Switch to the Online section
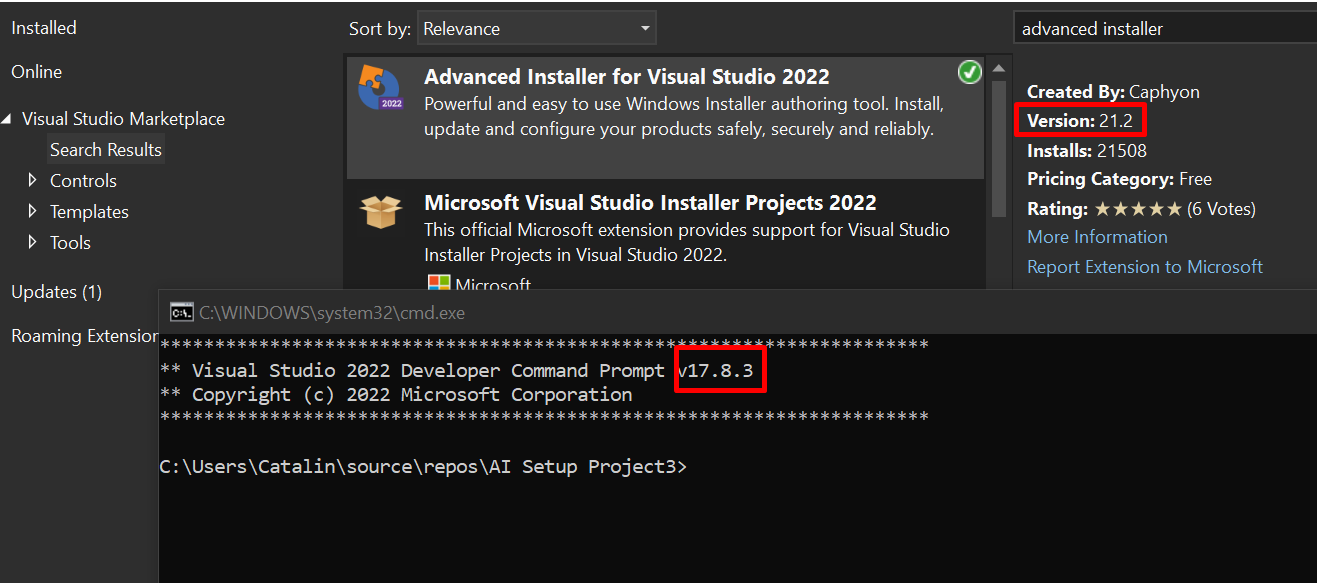This screenshot has width=1317, height=583. tap(36, 71)
